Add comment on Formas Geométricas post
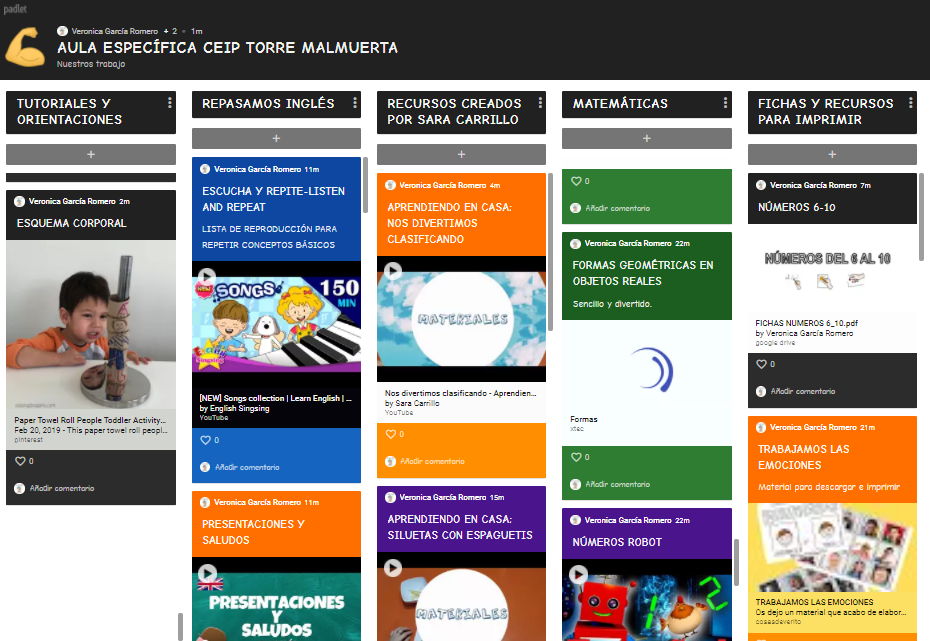 click(x=617, y=484)
